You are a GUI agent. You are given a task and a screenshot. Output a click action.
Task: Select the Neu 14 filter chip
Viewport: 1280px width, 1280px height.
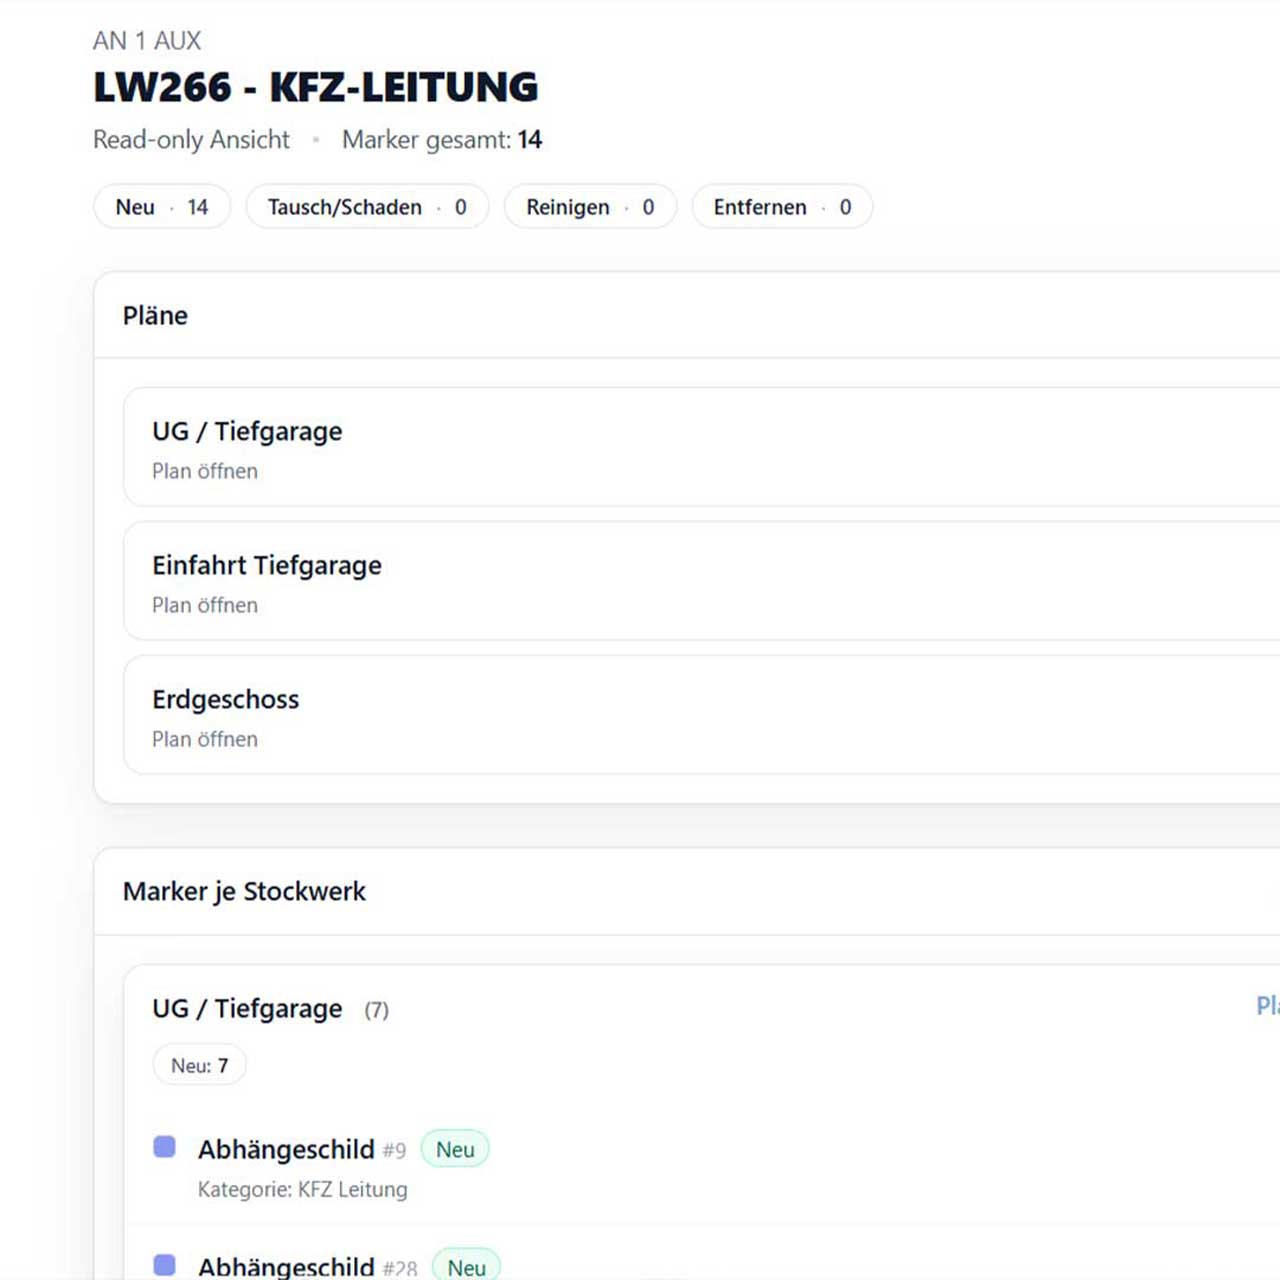(162, 207)
